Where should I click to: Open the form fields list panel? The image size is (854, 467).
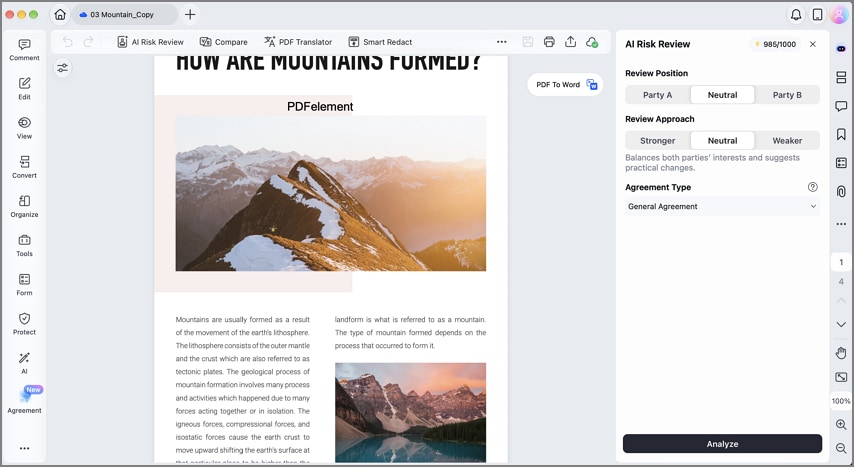coord(841,162)
